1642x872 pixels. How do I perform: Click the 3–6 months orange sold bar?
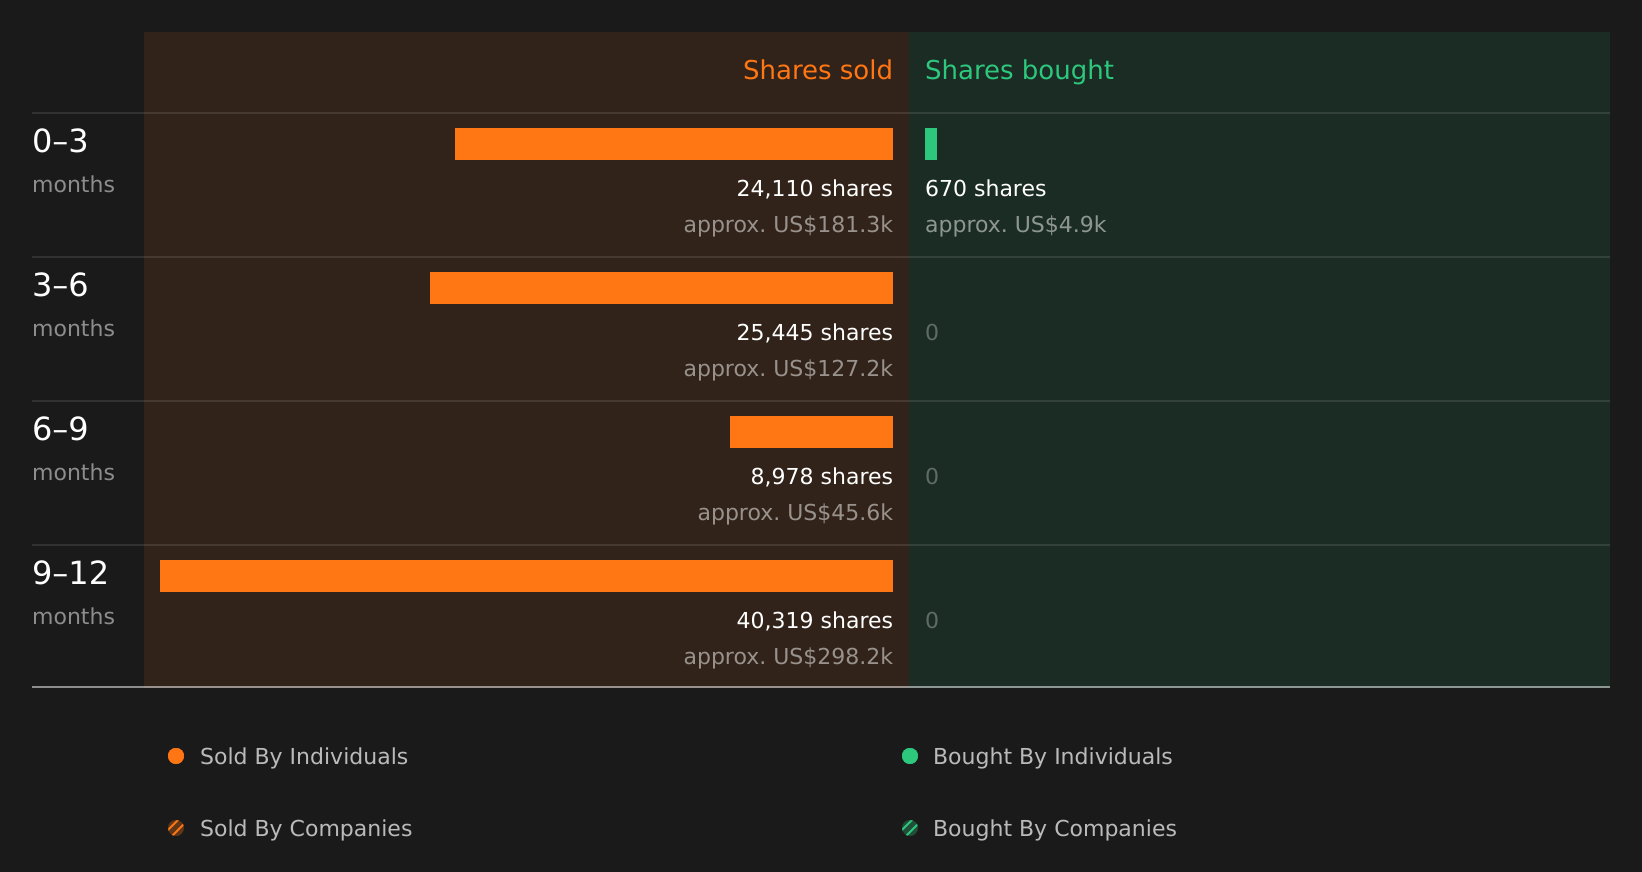[x=661, y=288]
